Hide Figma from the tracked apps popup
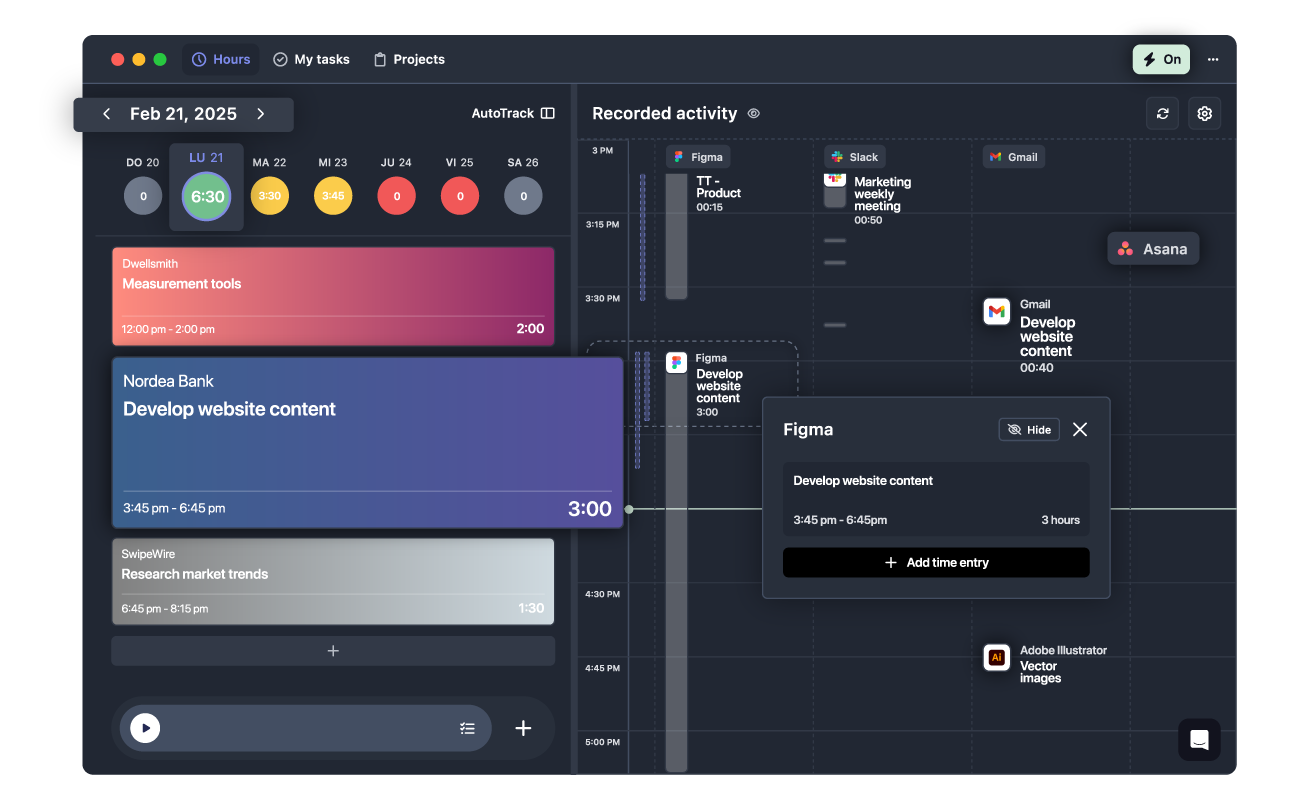Image resolution: width=1304 pixels, height=800 pixels. pyautogui.click(x=1029, y=429)
